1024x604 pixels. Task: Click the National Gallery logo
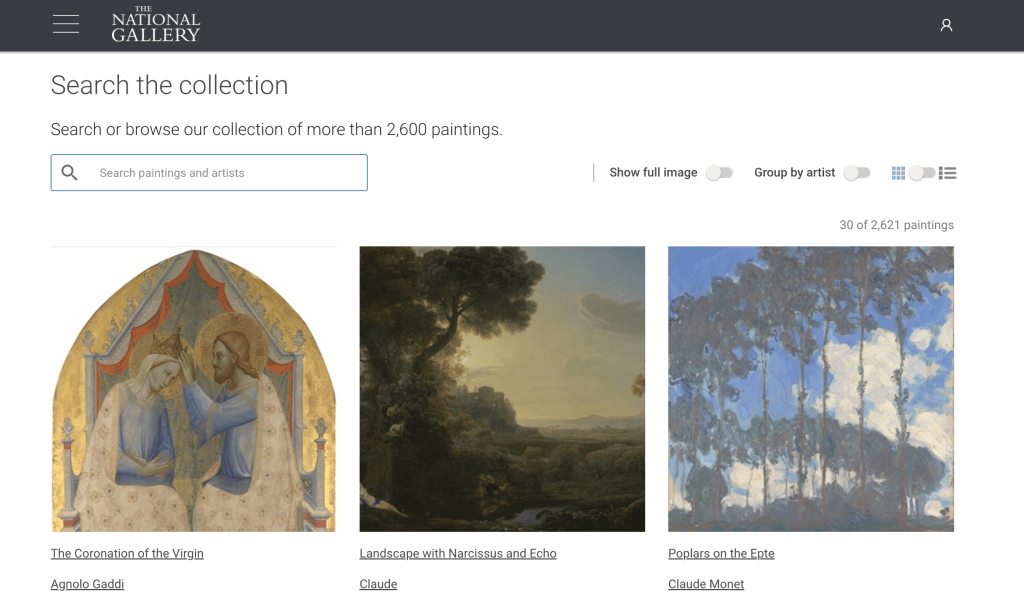155,26
